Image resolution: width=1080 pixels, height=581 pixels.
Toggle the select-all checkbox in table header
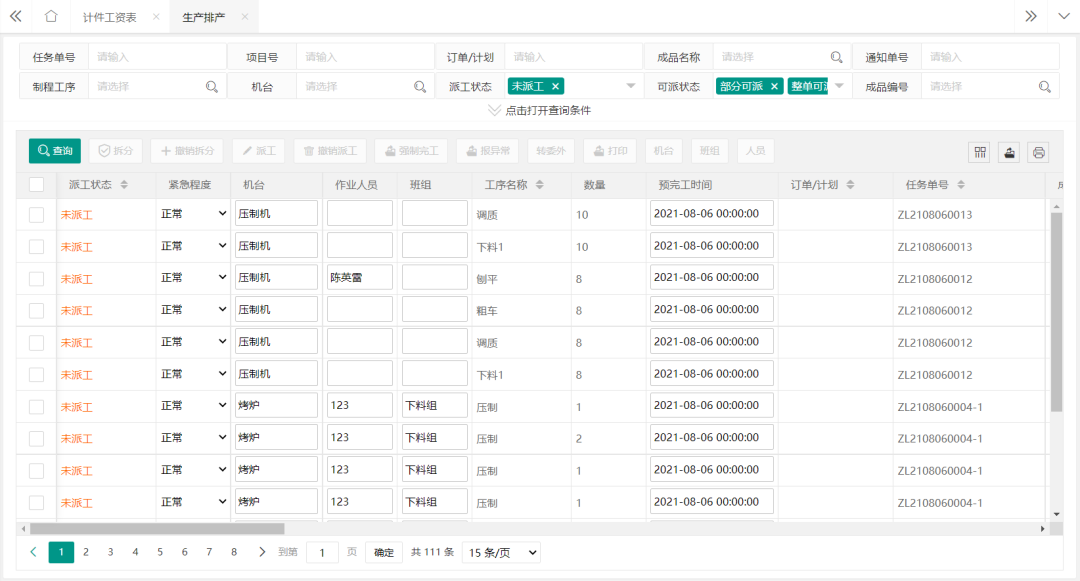[x=37, y=184]
